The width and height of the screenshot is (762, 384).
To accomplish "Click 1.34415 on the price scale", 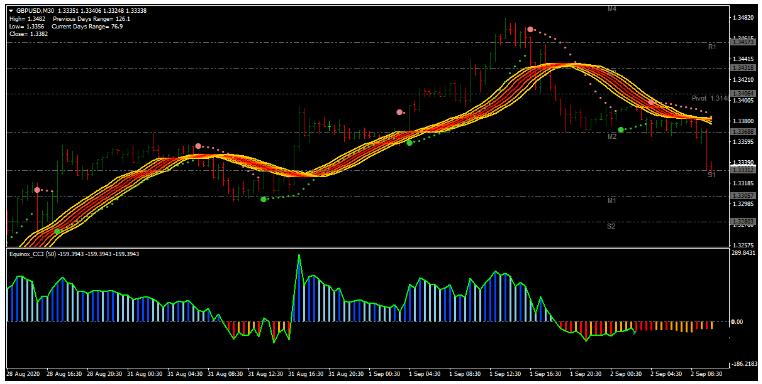I will 744,59.
